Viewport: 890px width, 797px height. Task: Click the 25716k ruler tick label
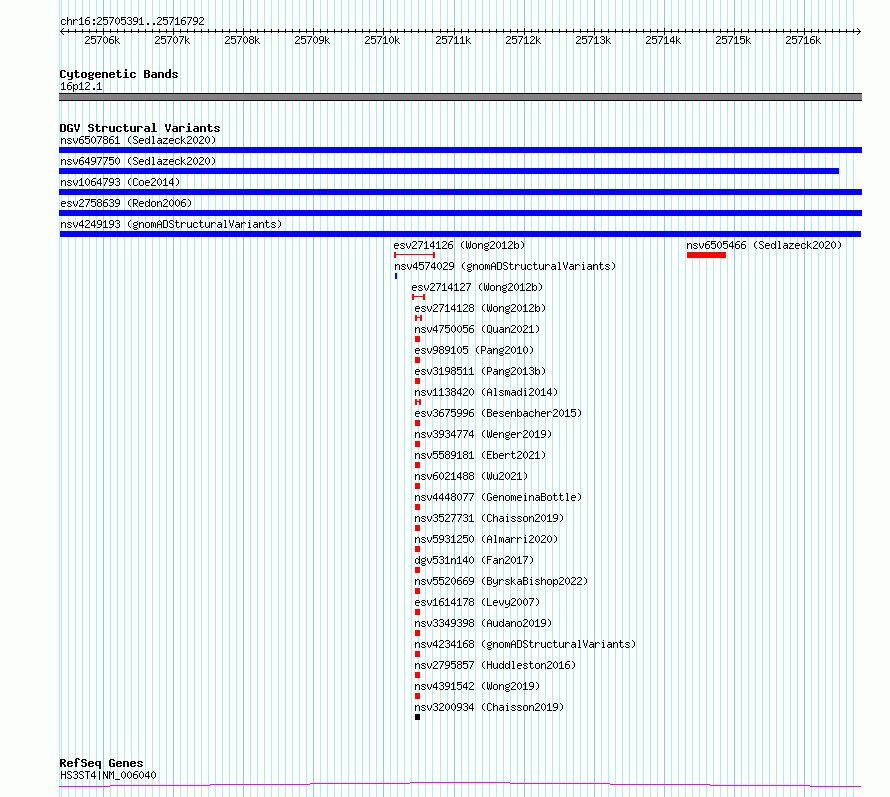click(x=803, y=40)
